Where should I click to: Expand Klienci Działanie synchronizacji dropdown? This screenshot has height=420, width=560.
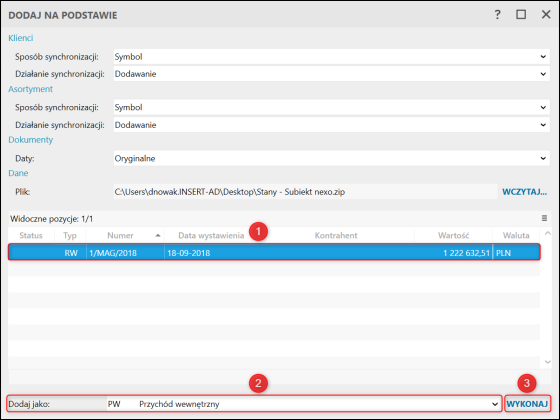[x=543, y=74]
